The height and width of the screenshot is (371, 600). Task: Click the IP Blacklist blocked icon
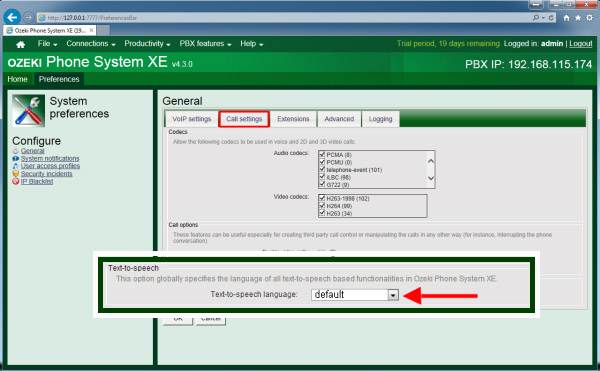click(15, 181)
